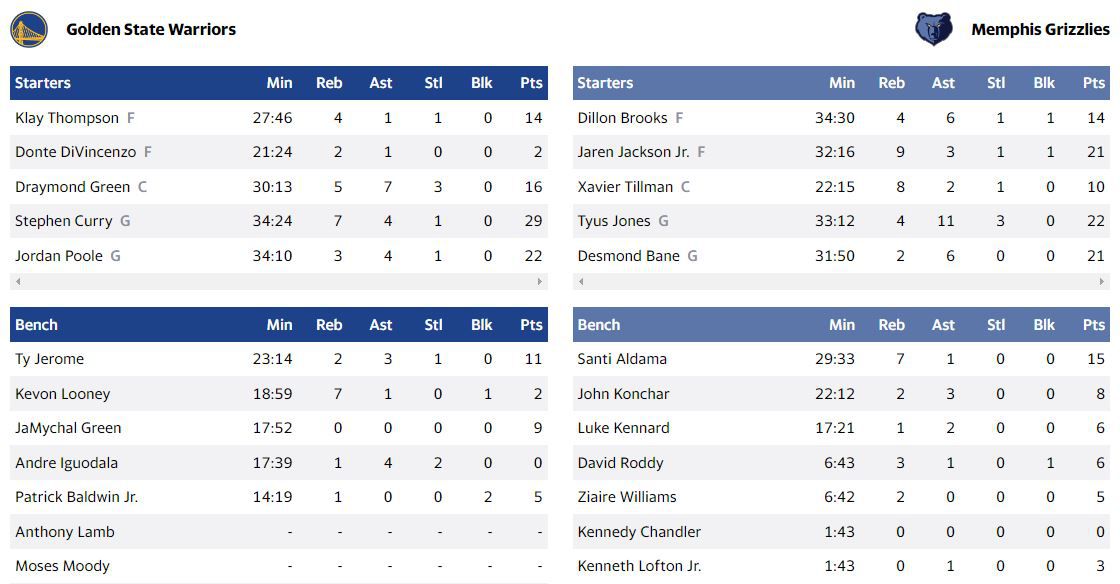This screenshot has width=1120, height=584.
Task: Click right scroll arrow under Grizzlies starters
Action: click(1102, 281)
